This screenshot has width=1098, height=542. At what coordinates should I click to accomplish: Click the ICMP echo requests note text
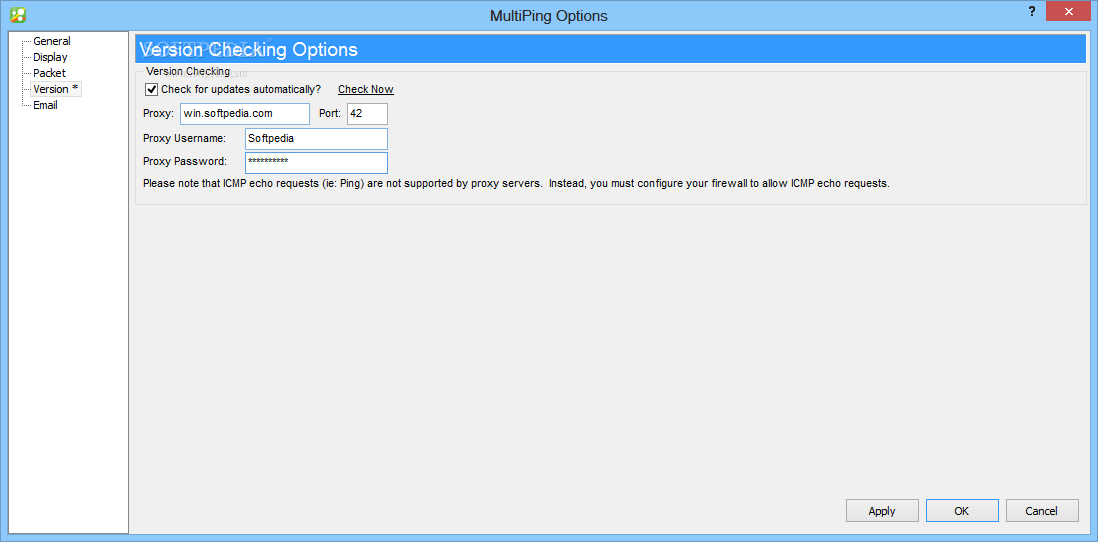pos(516,184)
